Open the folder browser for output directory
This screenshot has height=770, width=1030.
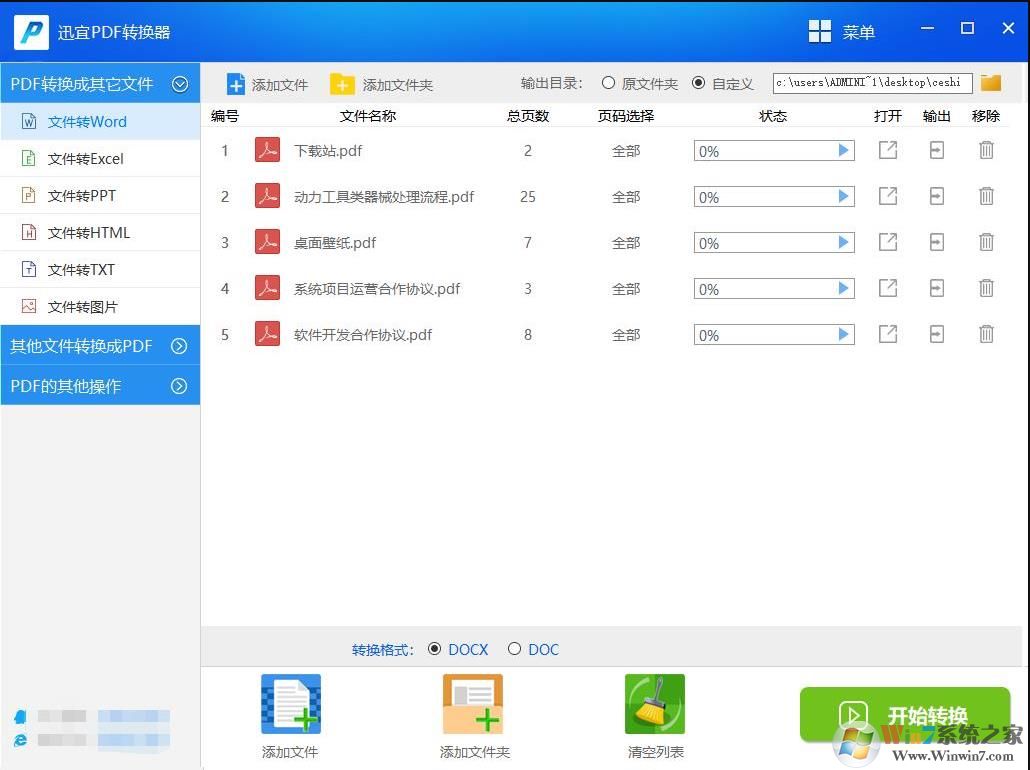point(990,82)
